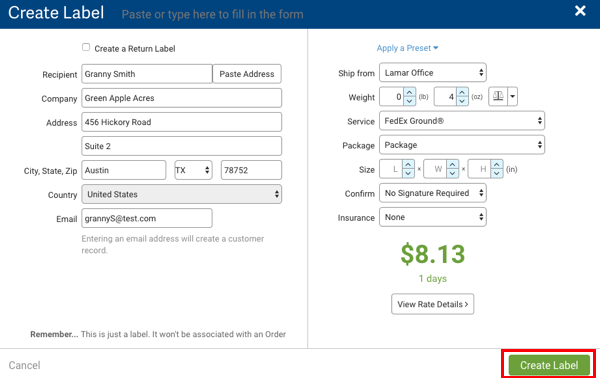Click the $8.13 rate price
This screenshot has width=600, height=378.
pos(433,254)
